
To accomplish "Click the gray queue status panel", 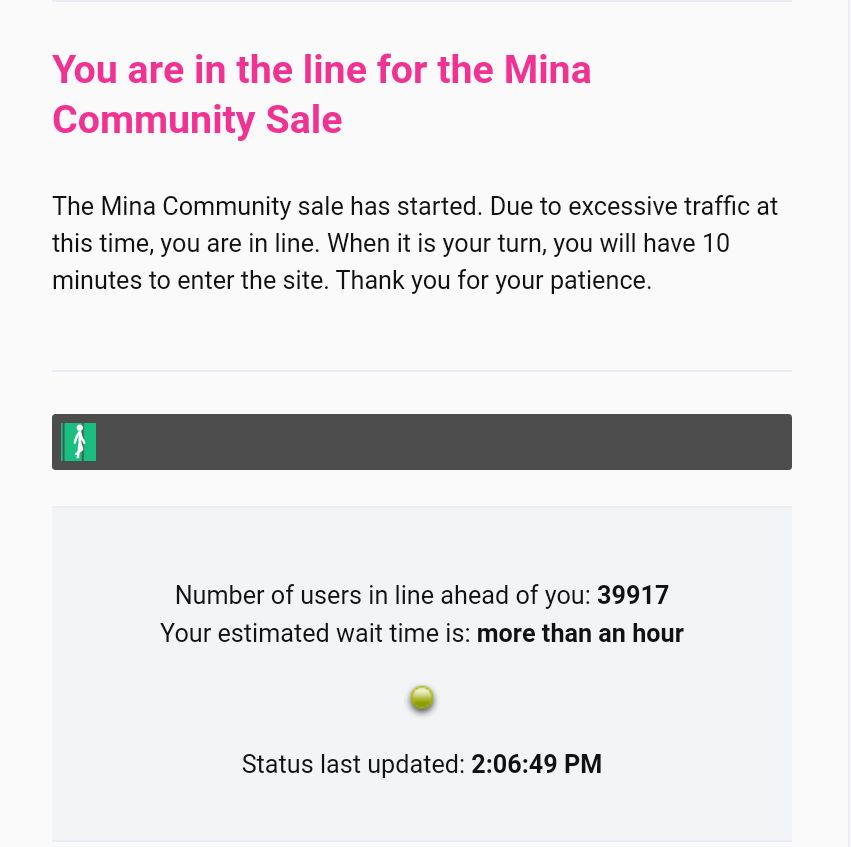I will click(422, 673).
